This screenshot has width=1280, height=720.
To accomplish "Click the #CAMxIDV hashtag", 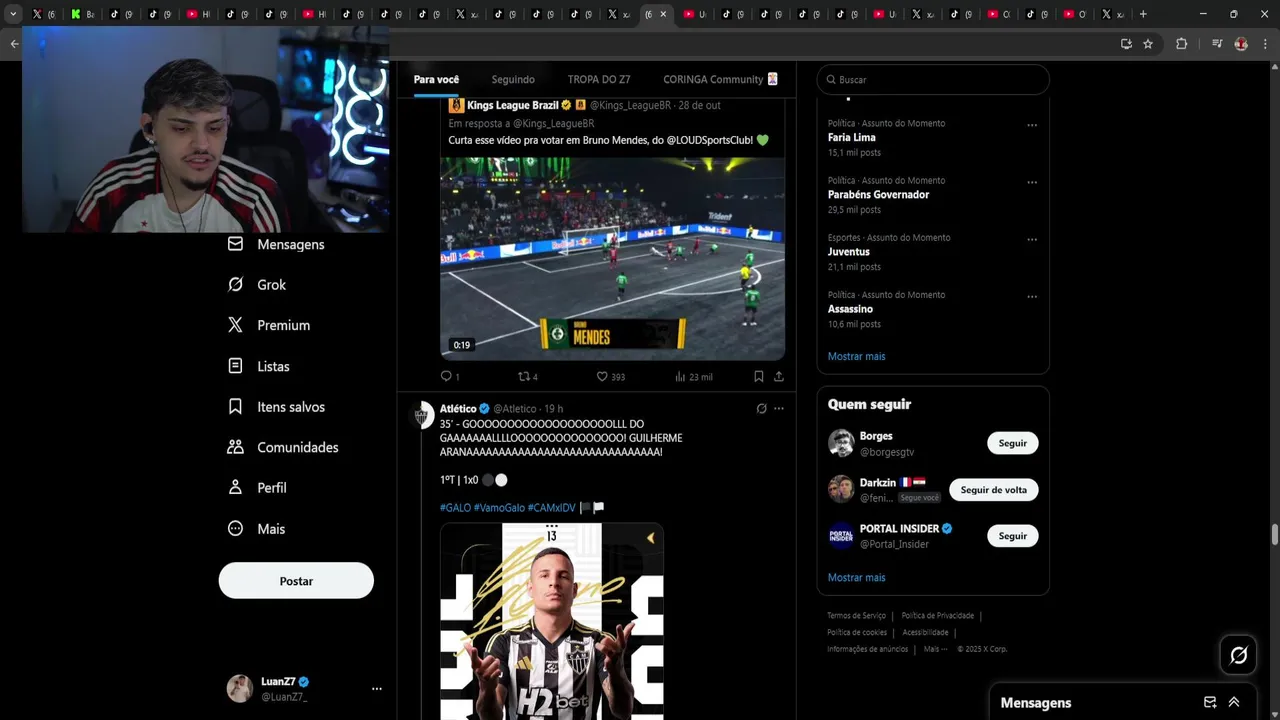I will point(552,508).
